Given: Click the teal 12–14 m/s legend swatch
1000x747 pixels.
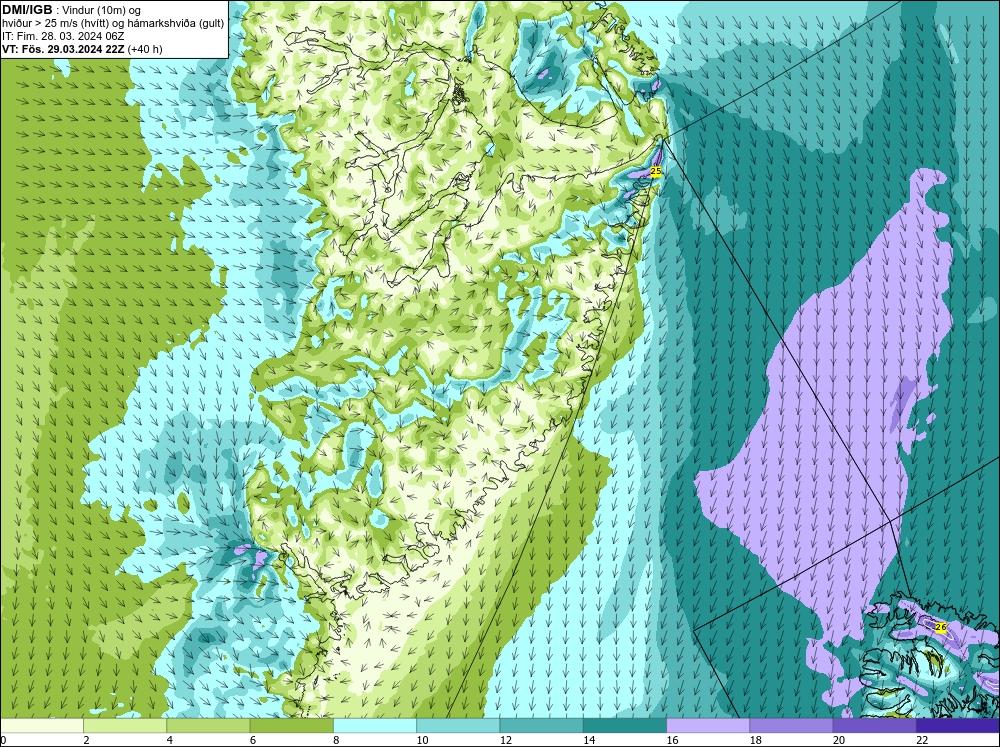Looking at the screenshot, I should [541, 725].
